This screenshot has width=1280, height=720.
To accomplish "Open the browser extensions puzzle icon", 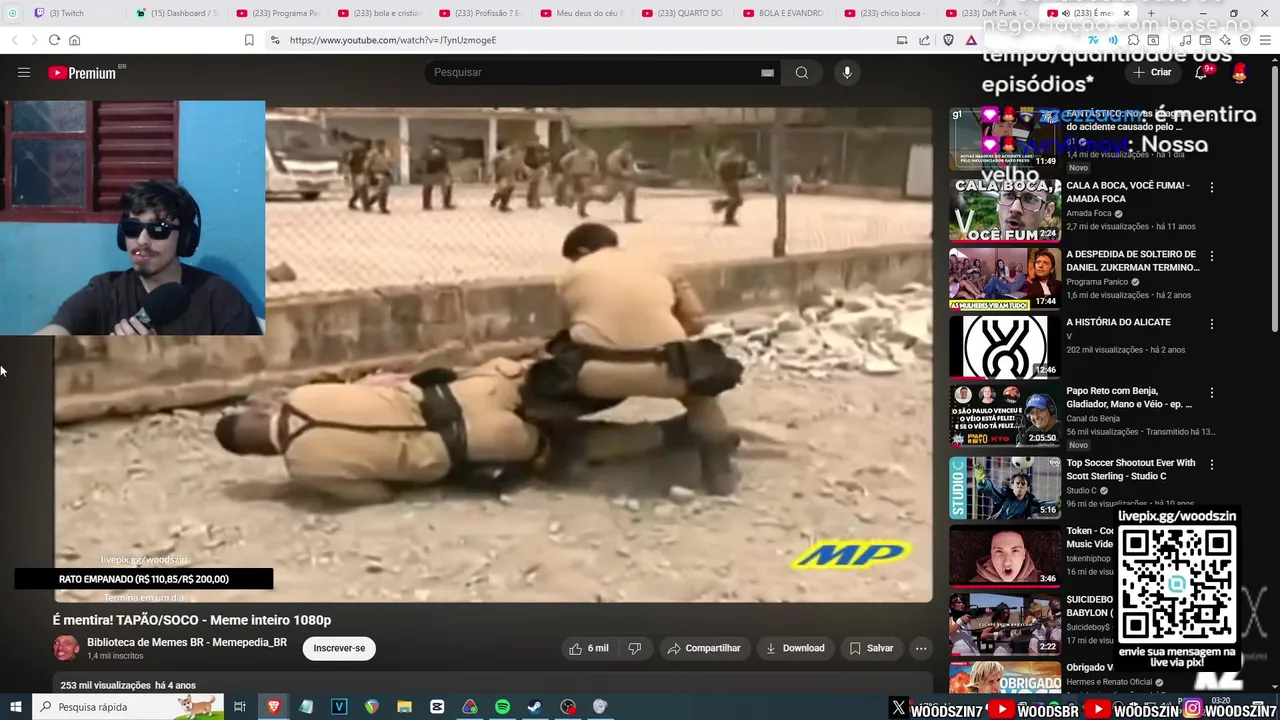I will point(1133,40).
